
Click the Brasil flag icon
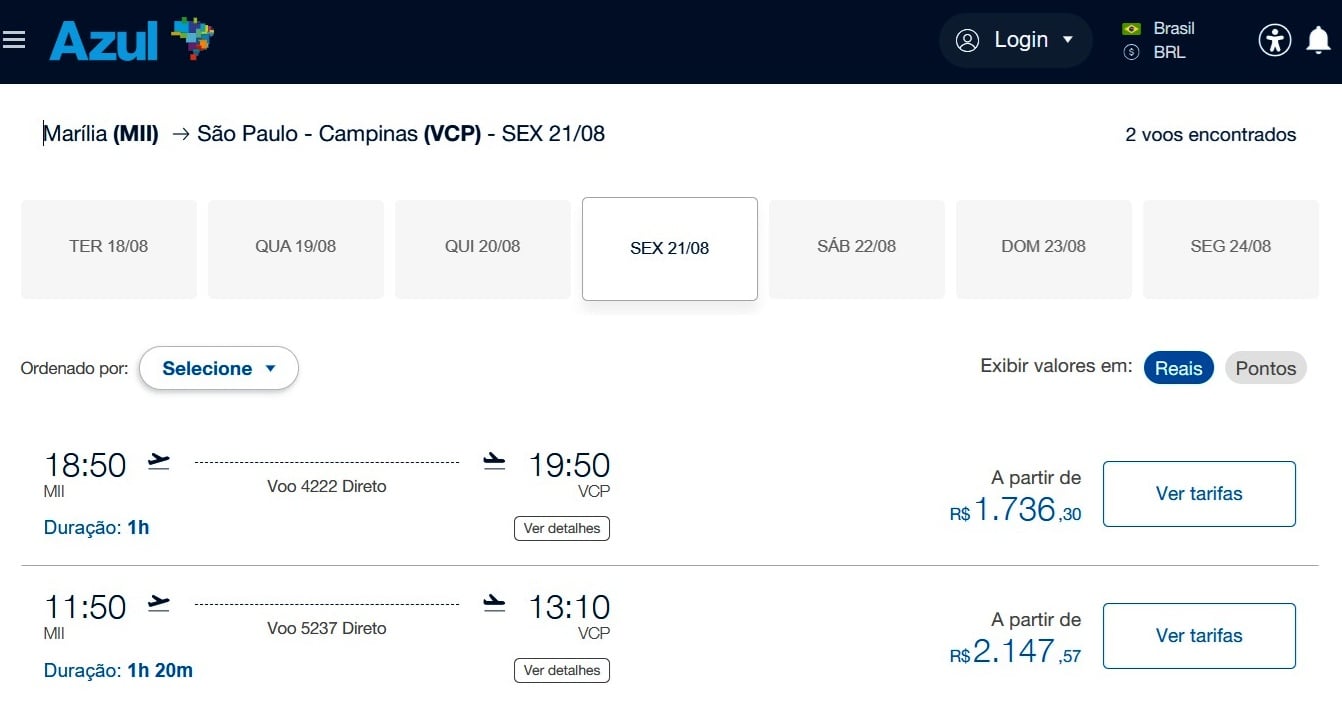(x=1132, y=29)
